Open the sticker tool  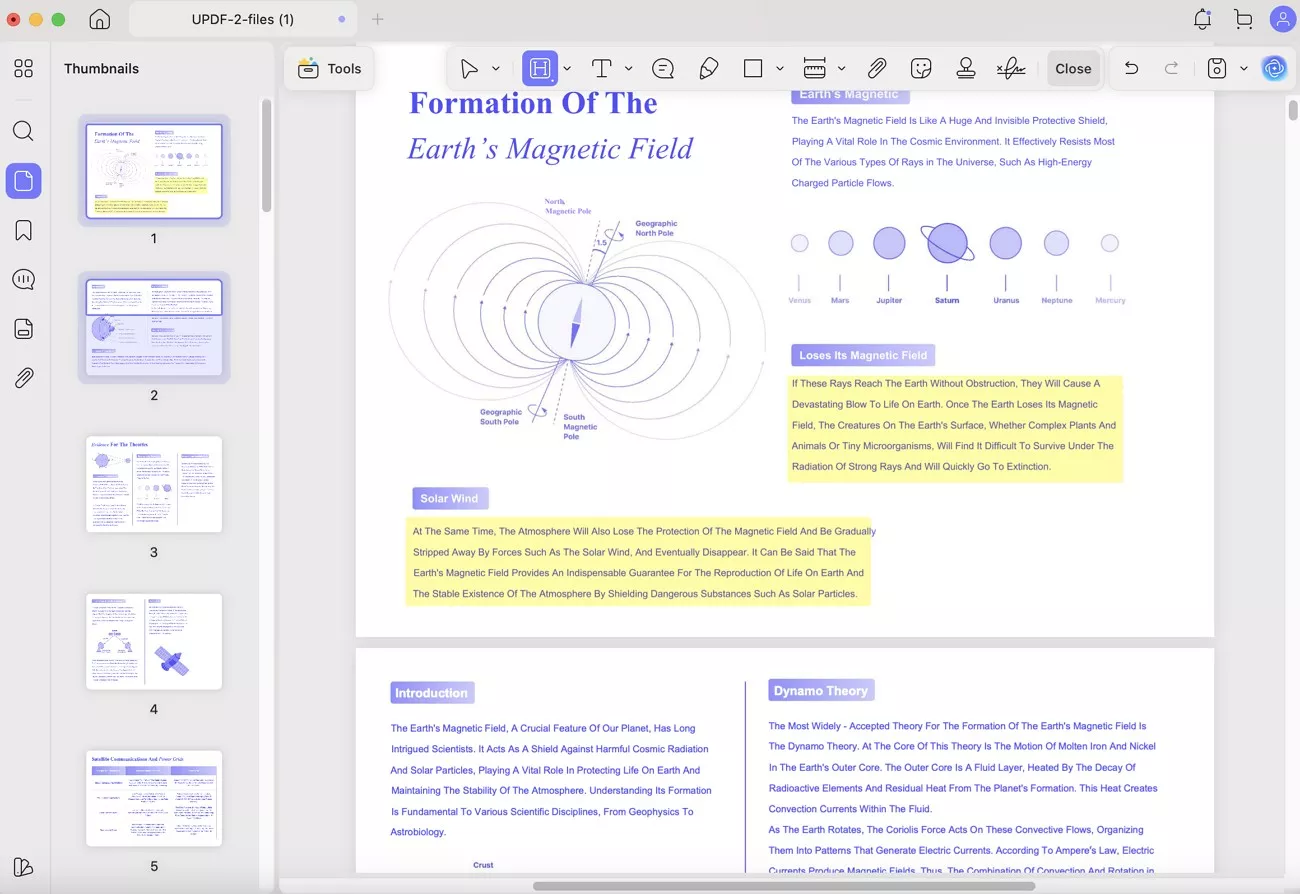pyautogui.click(x=921, y=68)
